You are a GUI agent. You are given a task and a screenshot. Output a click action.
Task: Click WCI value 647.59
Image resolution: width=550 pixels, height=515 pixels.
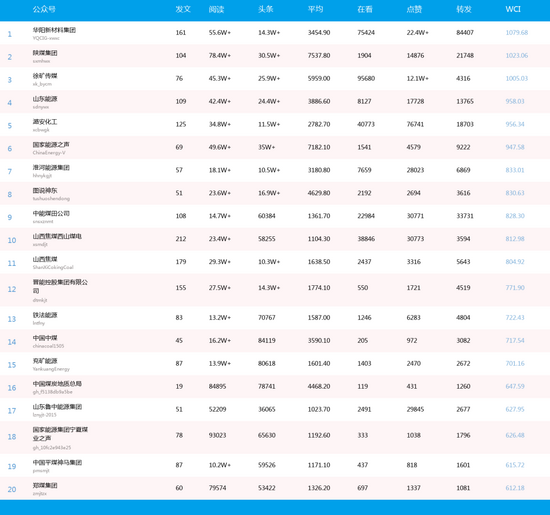tap(515, 386)
